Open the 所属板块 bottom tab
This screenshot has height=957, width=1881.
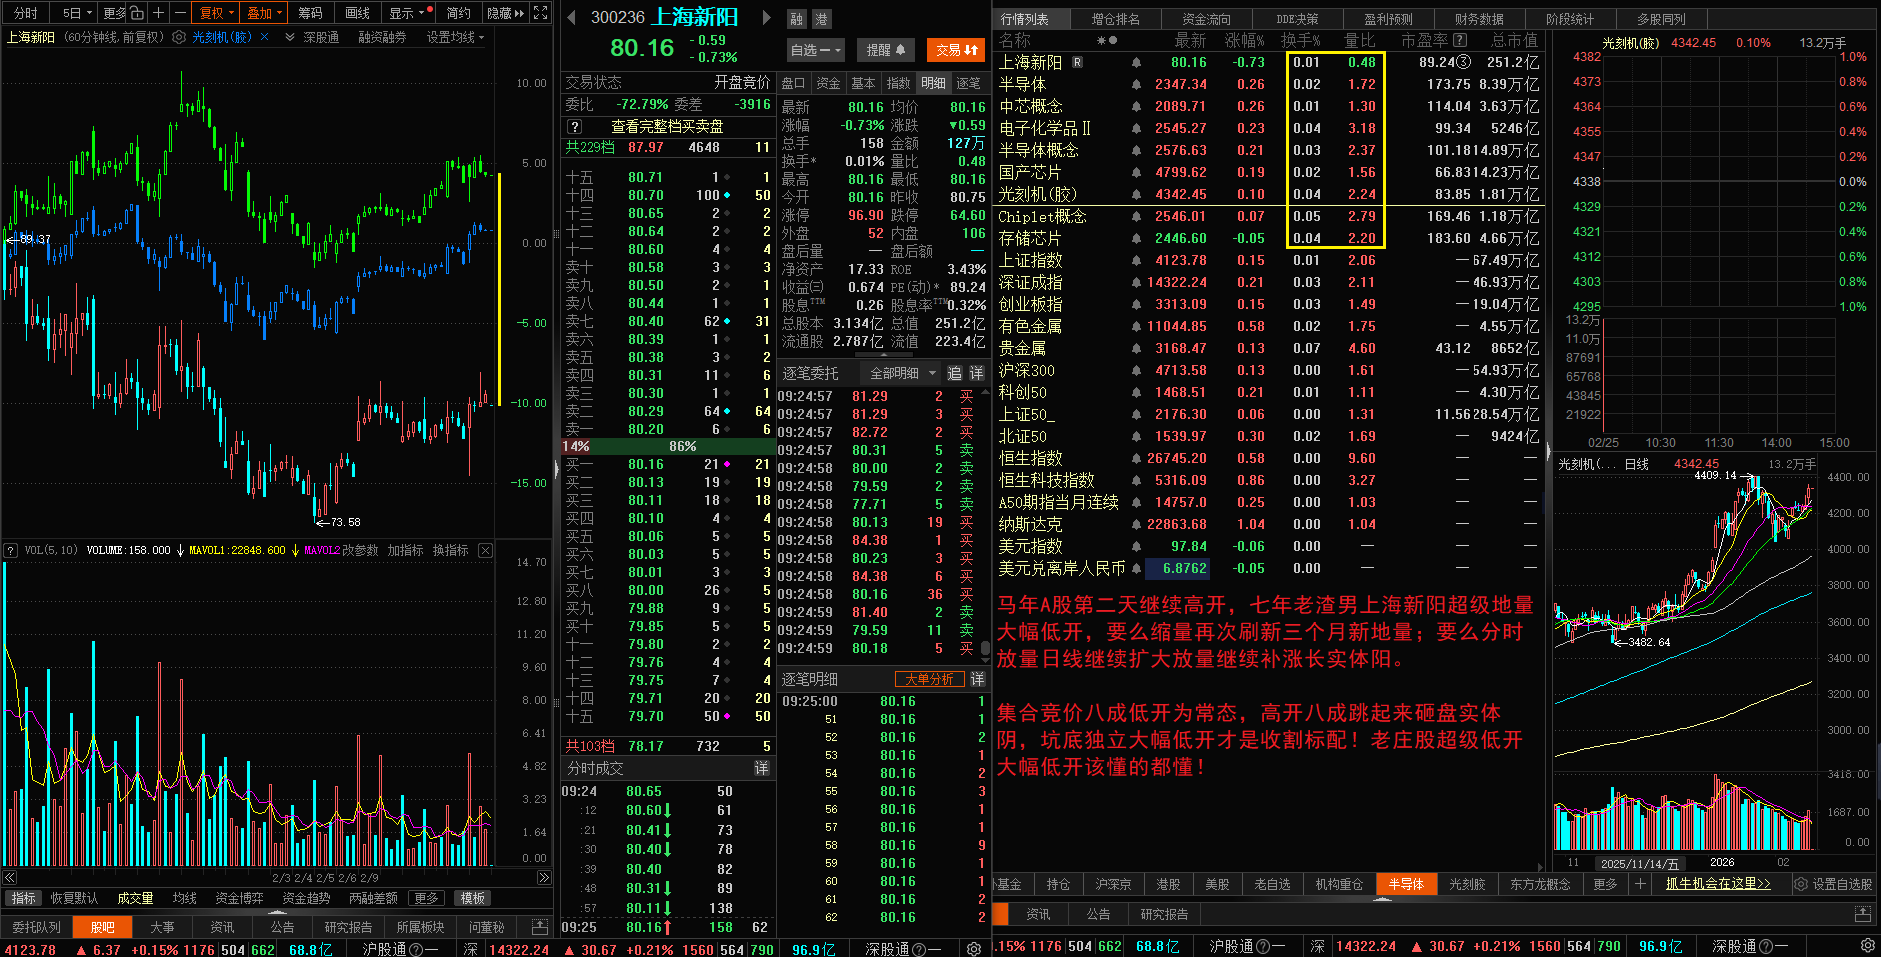420,927
